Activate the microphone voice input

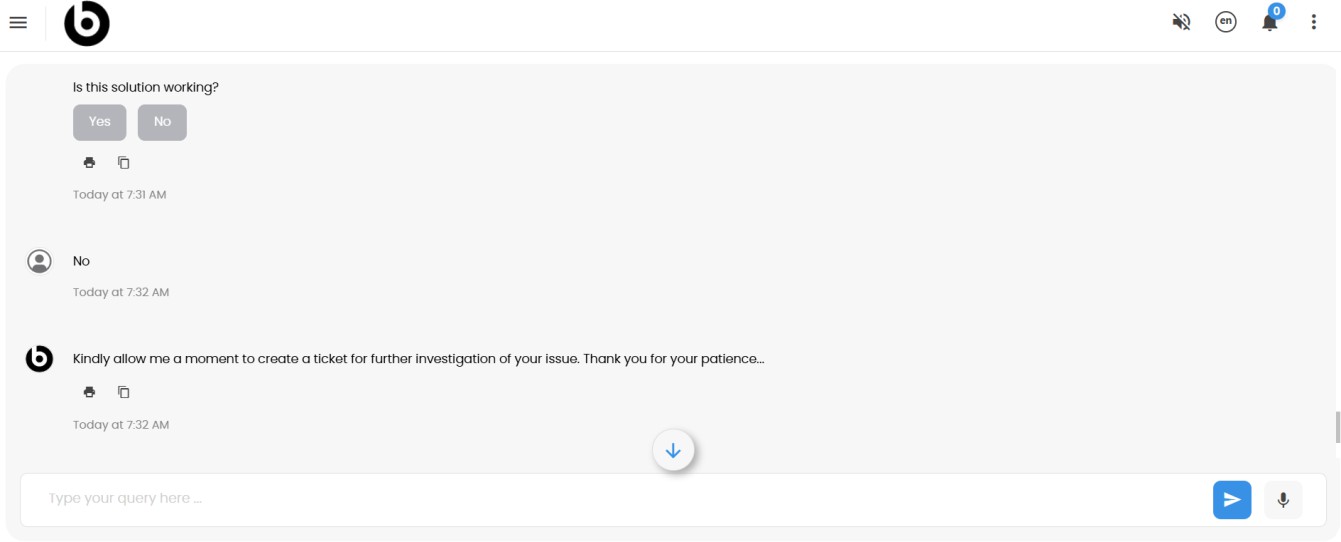pos(1283,500)
